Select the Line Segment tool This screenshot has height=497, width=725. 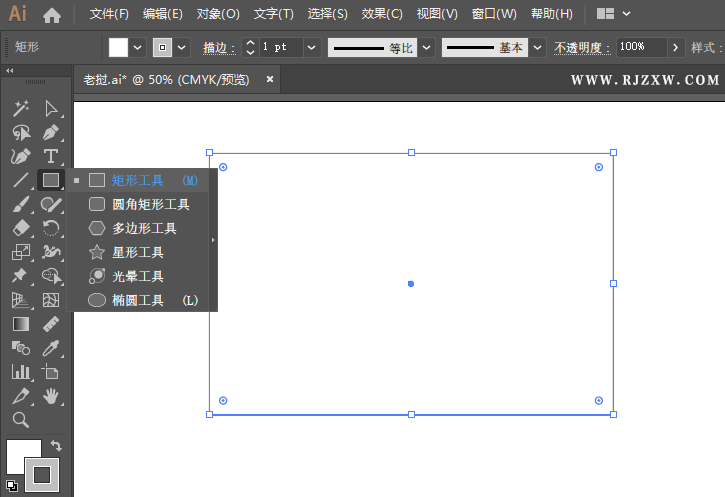21,180
